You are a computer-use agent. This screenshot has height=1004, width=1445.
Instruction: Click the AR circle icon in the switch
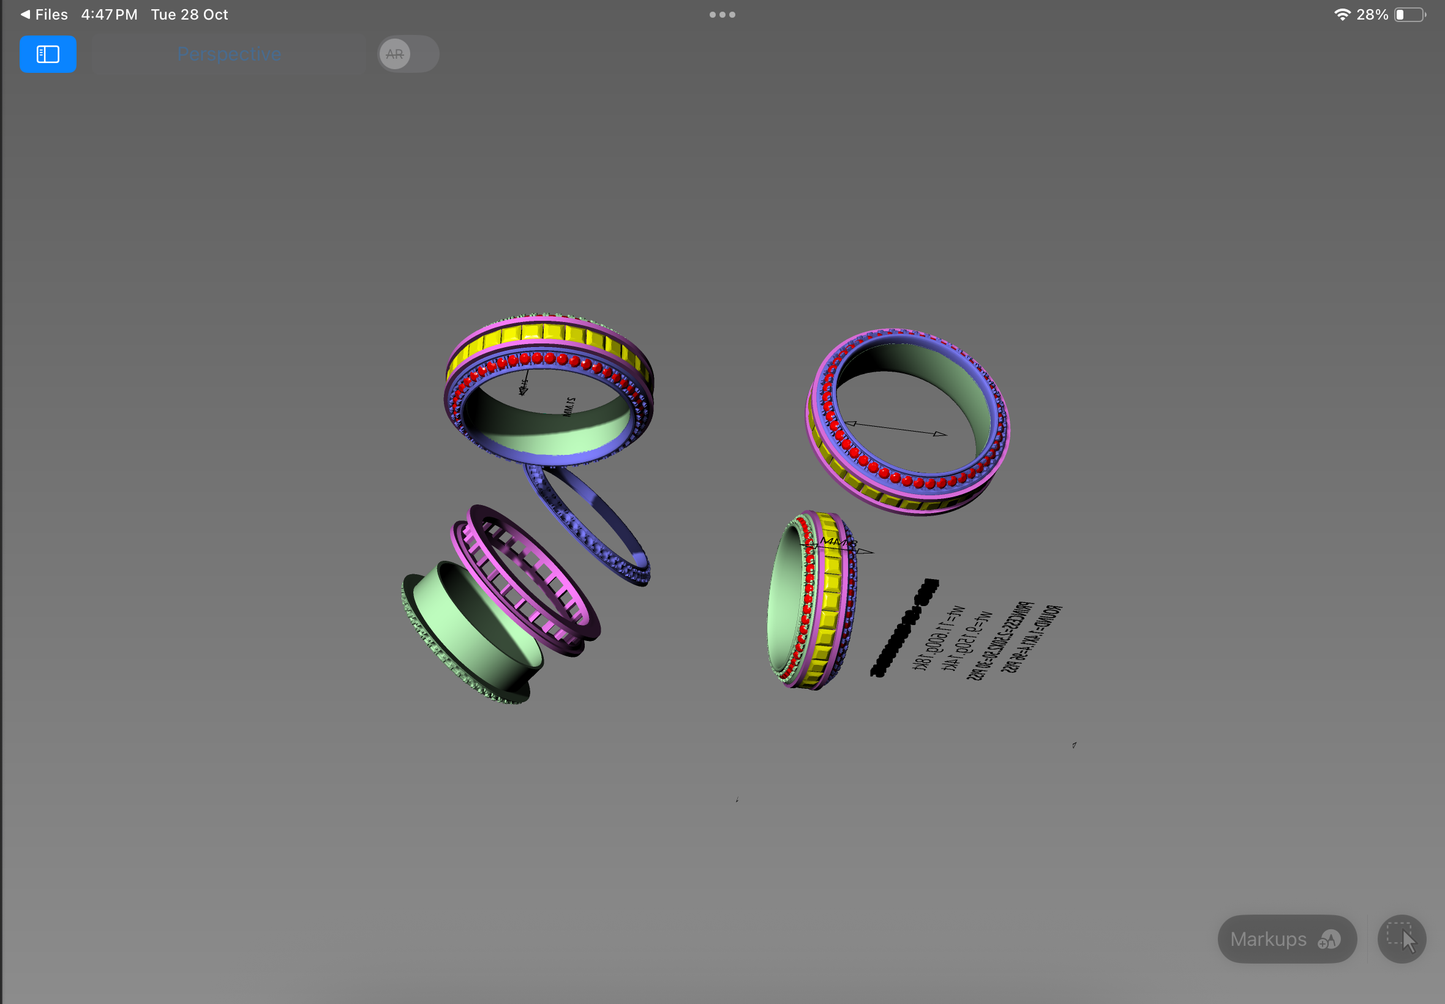pyautogui.click(x=395, y=54)
